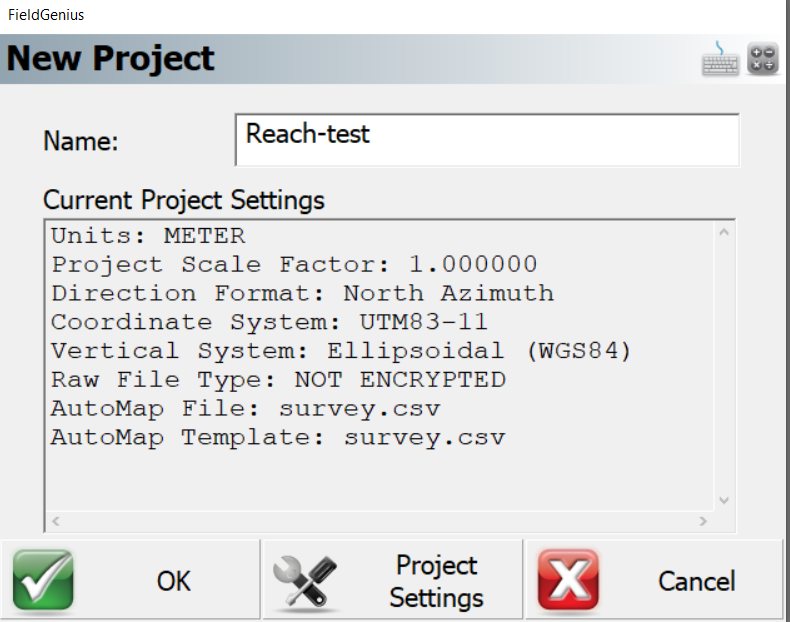Select the Direction Format North Azimuth line
The width and height of the screenshot is (790, 622).
[x=302, y=294]
